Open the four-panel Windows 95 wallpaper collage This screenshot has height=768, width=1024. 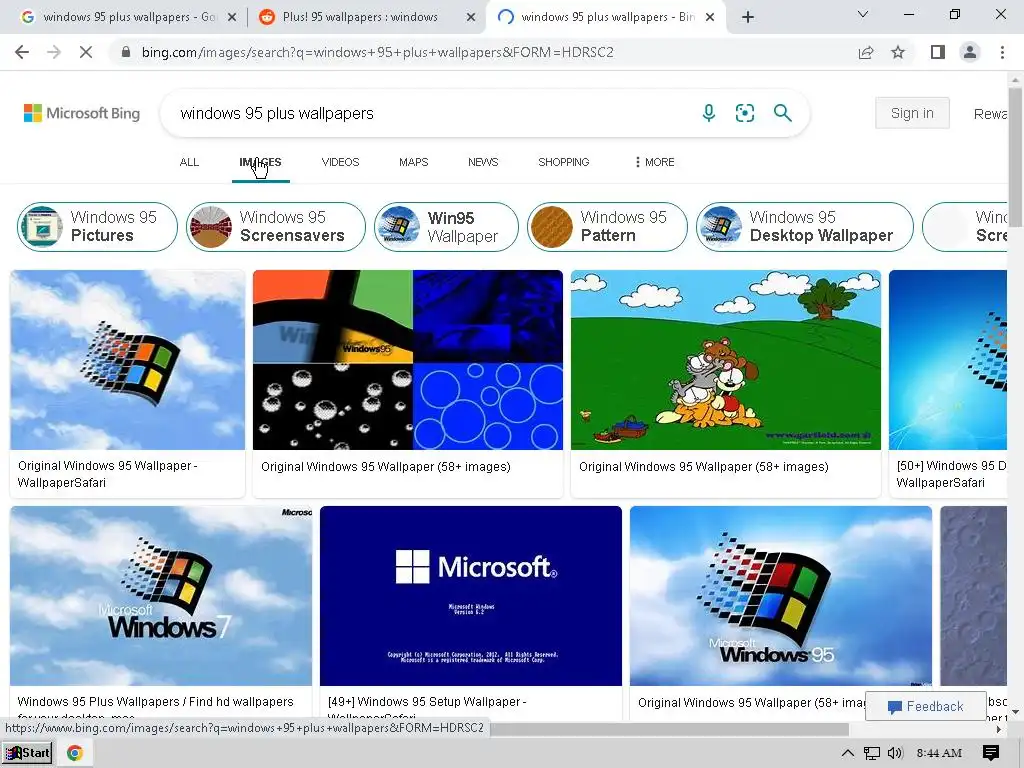(x=408, y=360)
